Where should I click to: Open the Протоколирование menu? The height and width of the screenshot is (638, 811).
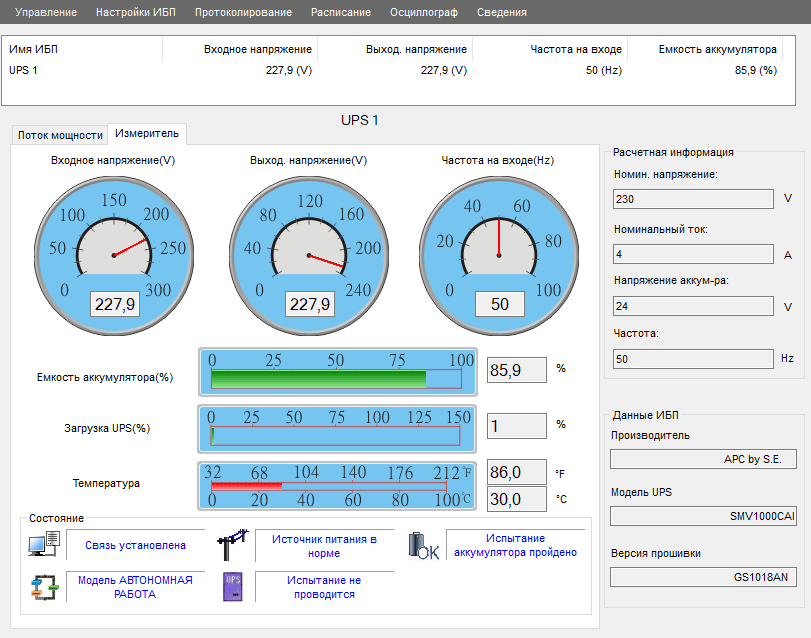click(243, 12)
